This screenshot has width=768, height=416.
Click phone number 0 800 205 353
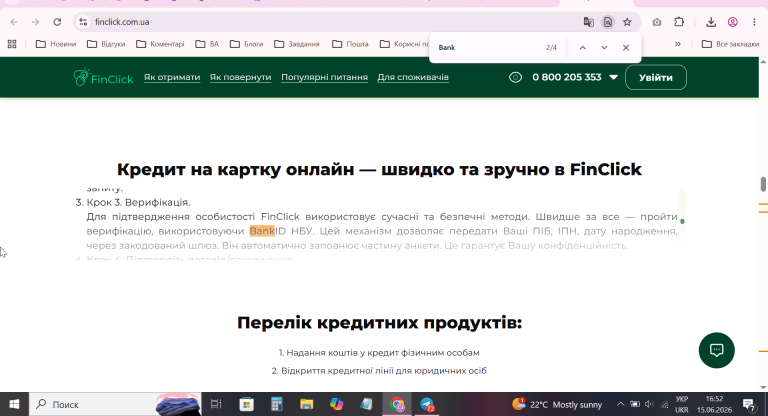click(567, 77)
